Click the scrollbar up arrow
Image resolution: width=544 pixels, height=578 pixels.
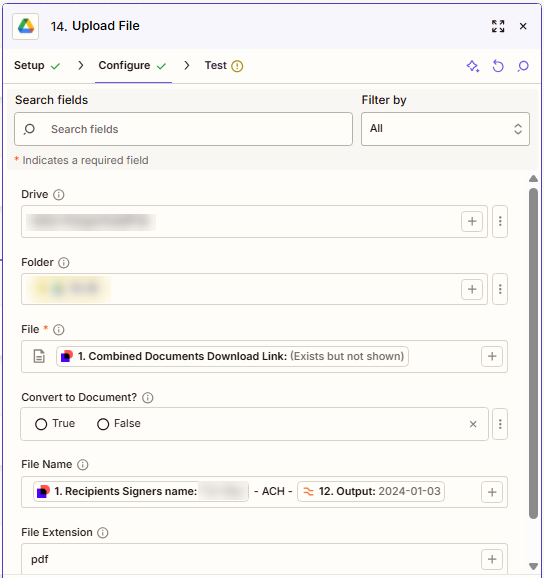point(533,179)
